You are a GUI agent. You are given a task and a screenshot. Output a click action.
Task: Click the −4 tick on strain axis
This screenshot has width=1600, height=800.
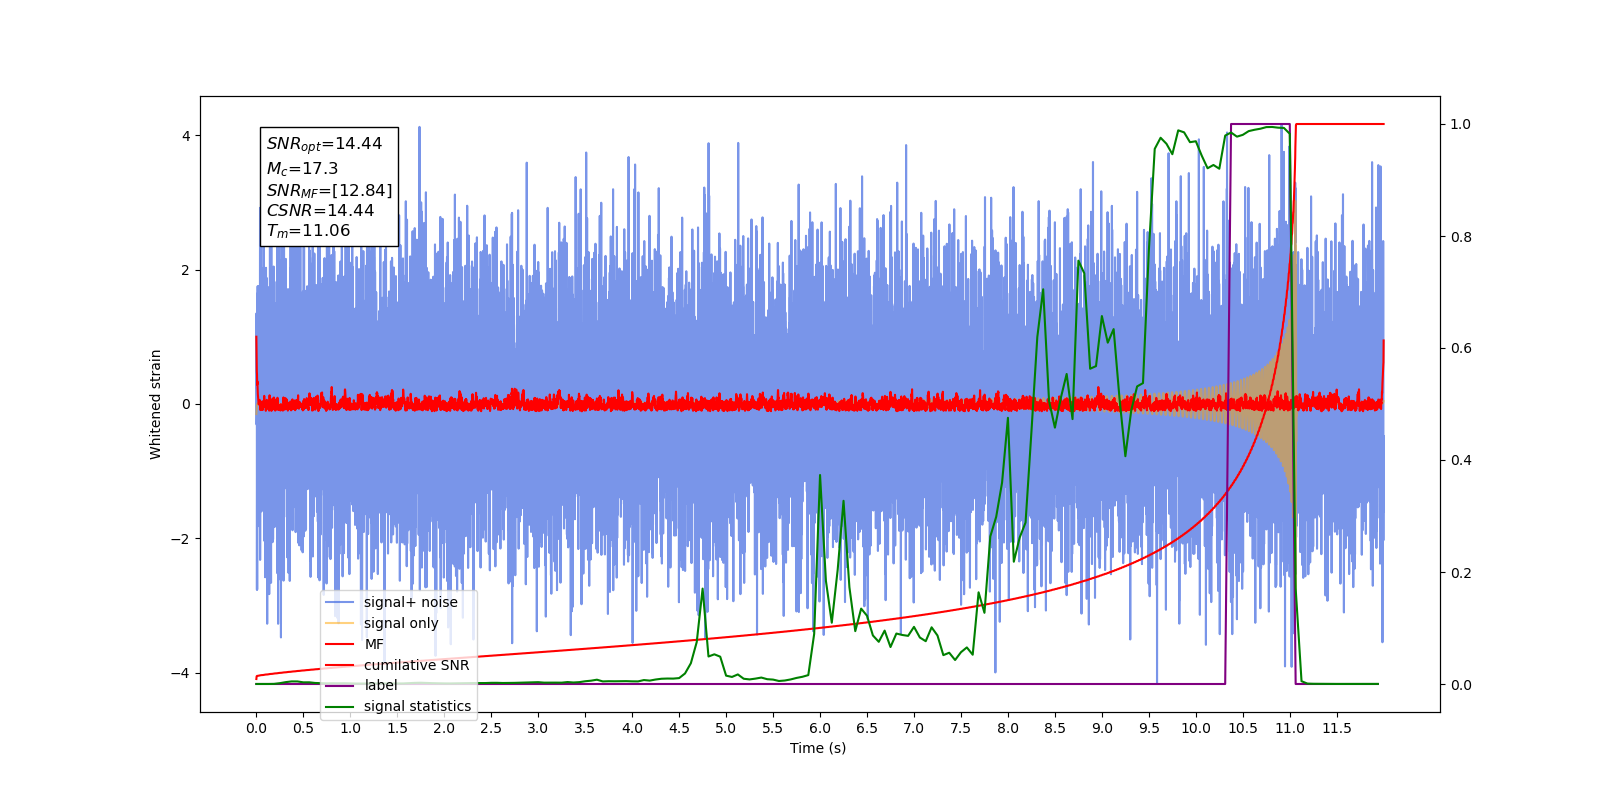click(180, 673)
